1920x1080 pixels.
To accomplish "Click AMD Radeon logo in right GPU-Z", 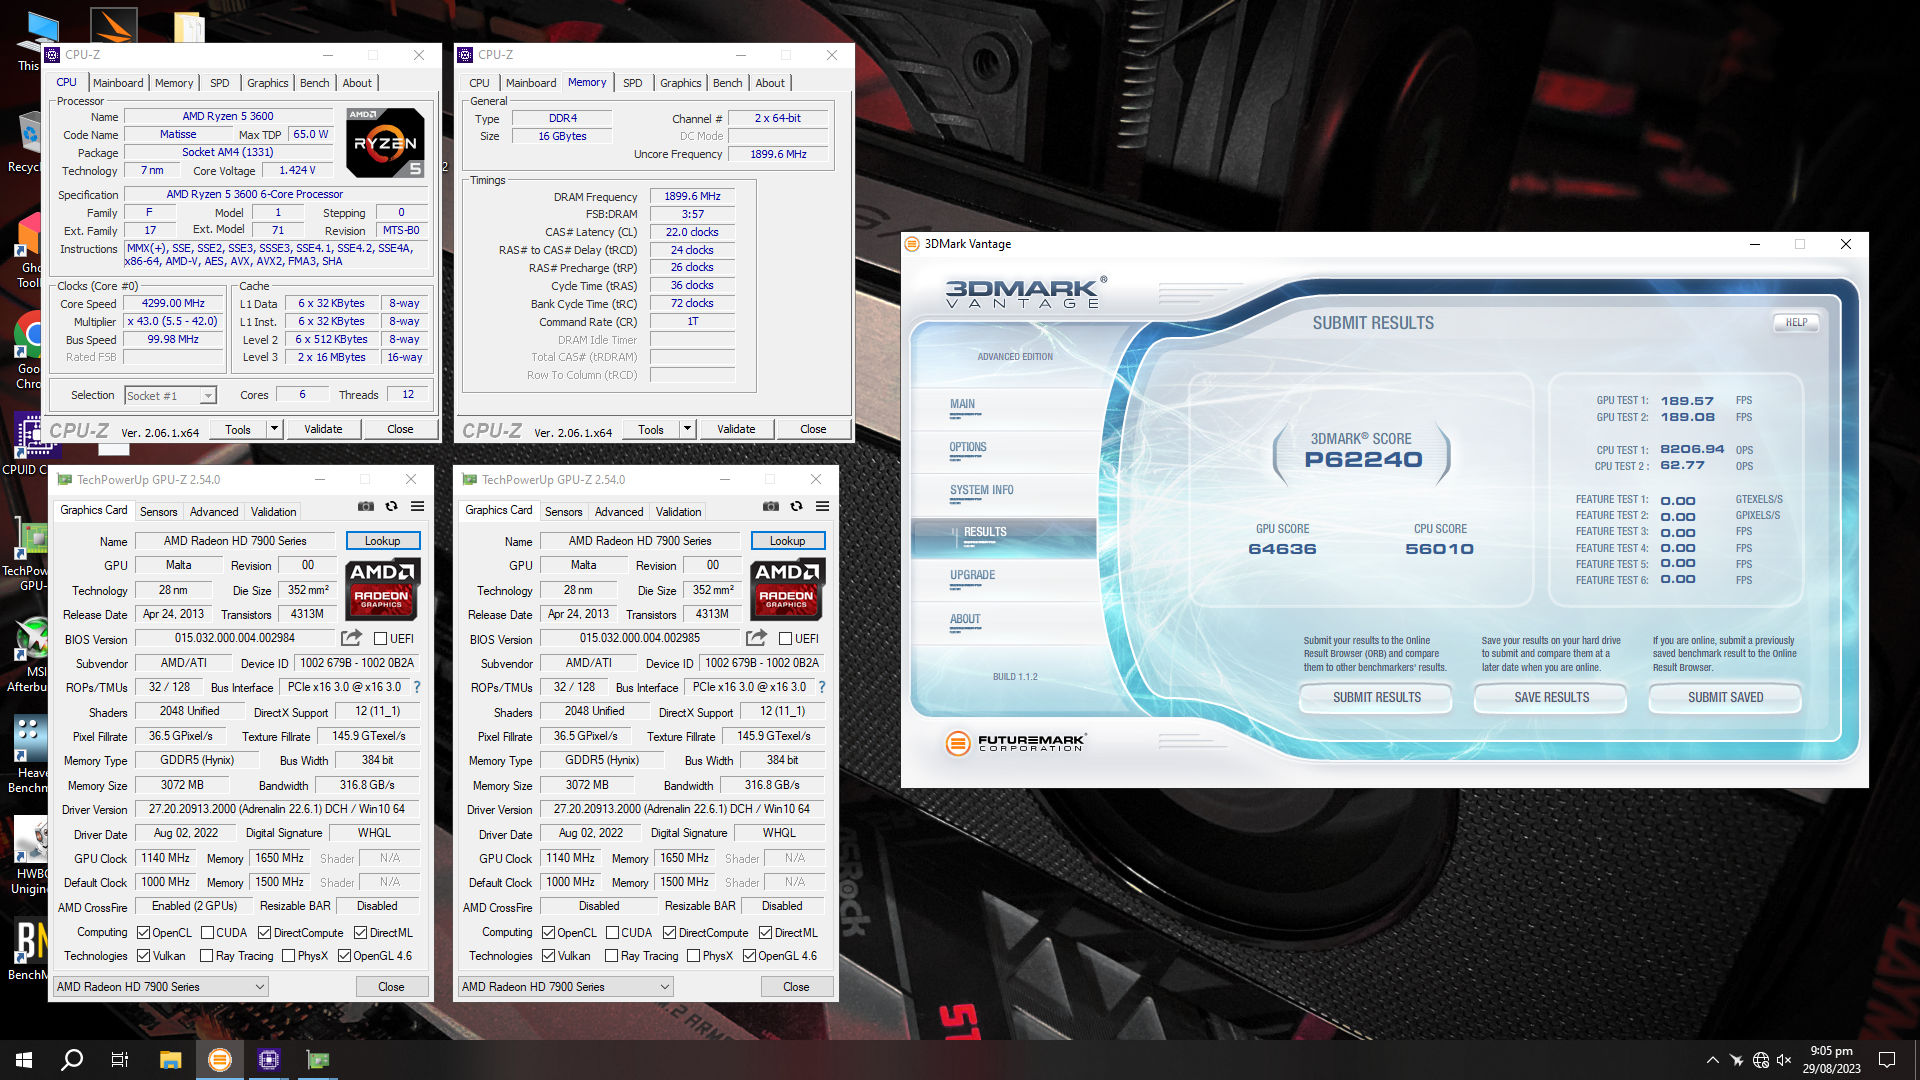I will pyautogui.click(x=787, y=589).
